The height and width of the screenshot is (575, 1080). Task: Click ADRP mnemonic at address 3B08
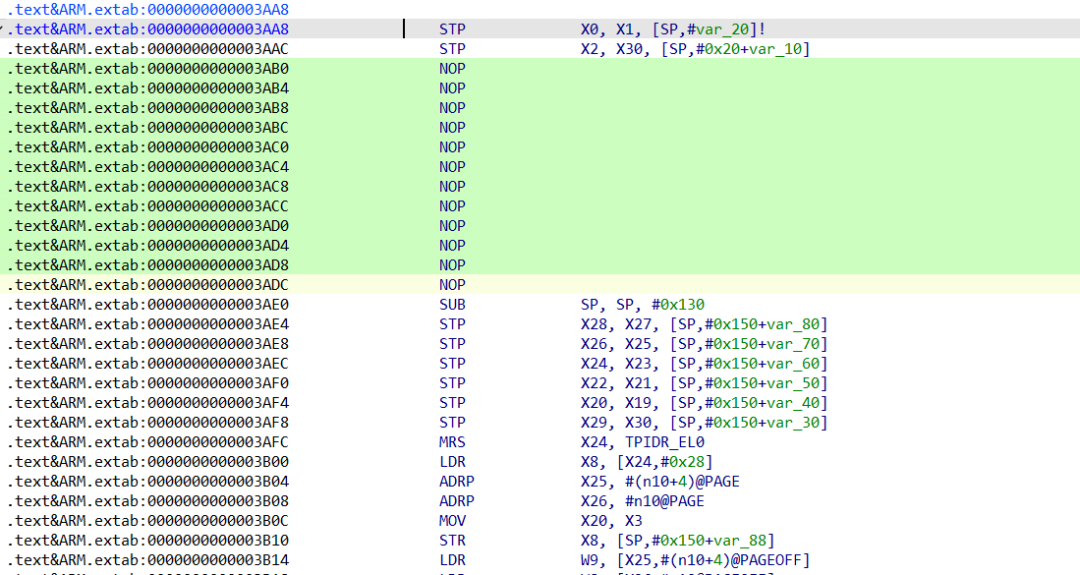457,501
